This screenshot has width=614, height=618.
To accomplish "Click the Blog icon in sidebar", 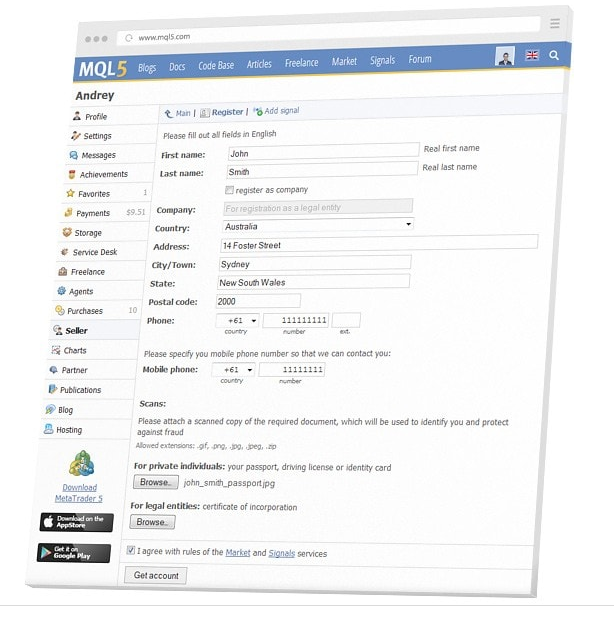I will (x=50, y=410).
